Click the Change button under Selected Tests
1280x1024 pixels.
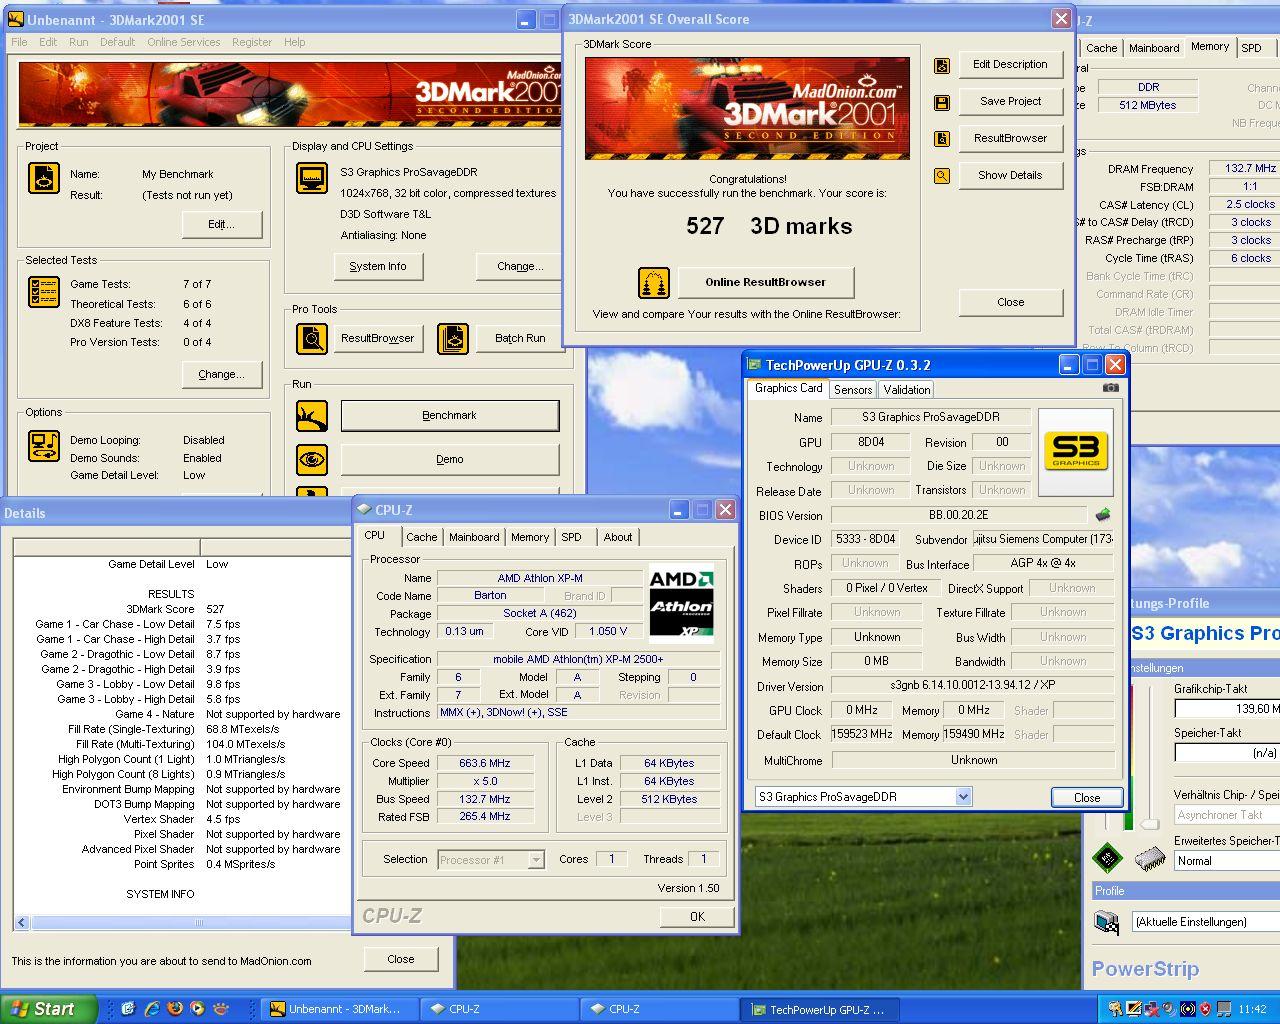(222, 374)
